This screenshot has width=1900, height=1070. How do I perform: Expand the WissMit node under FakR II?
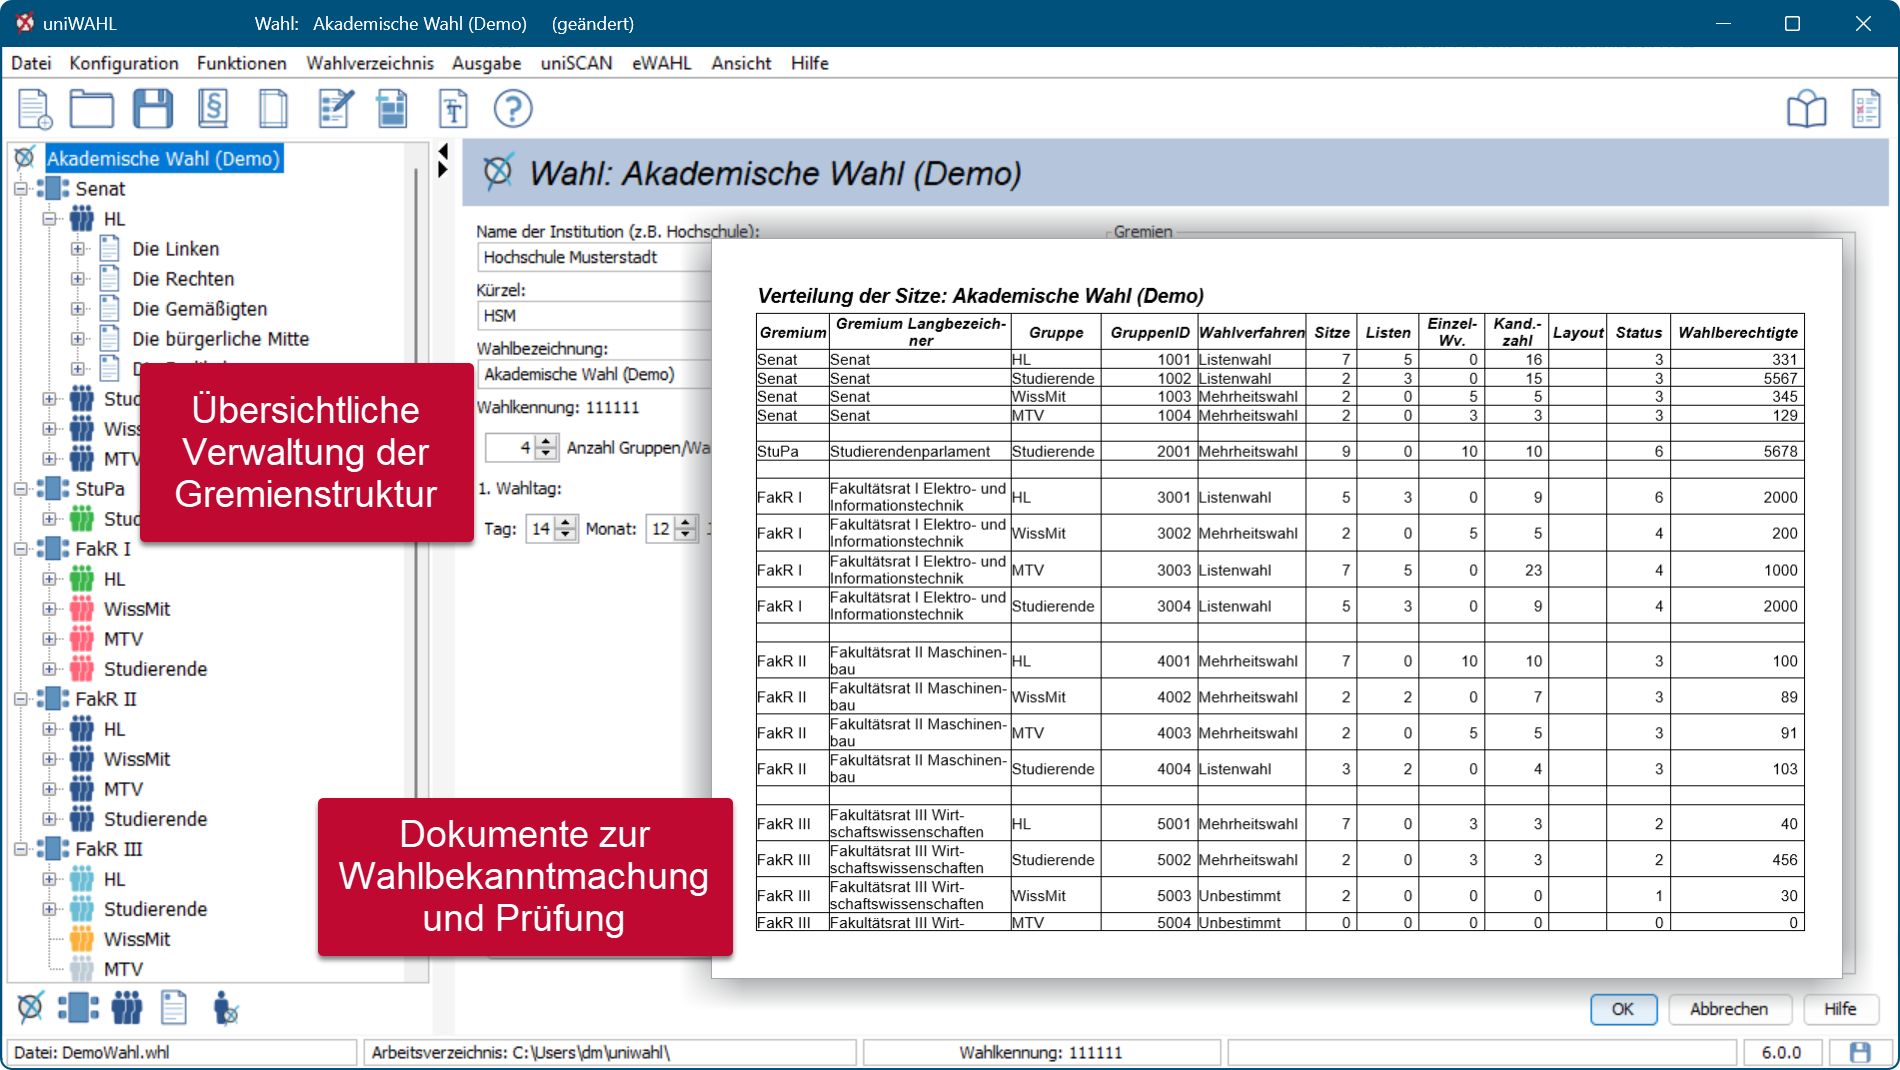coord(49,758)
